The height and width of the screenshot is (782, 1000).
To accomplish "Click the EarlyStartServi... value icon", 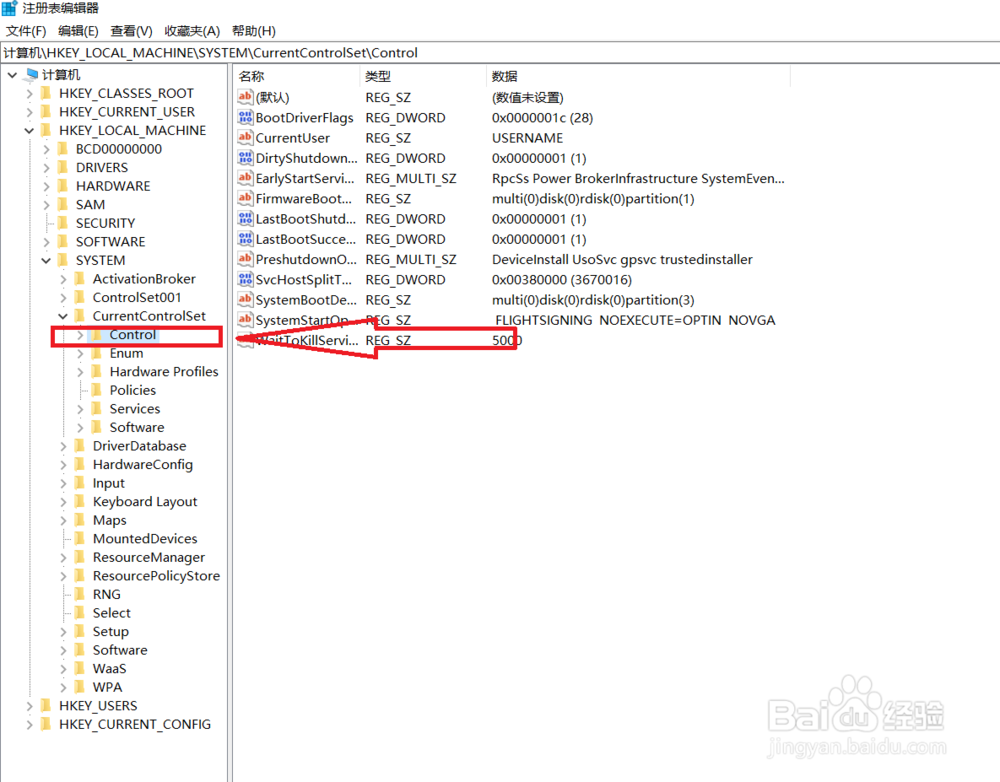I will pos(245,178).
